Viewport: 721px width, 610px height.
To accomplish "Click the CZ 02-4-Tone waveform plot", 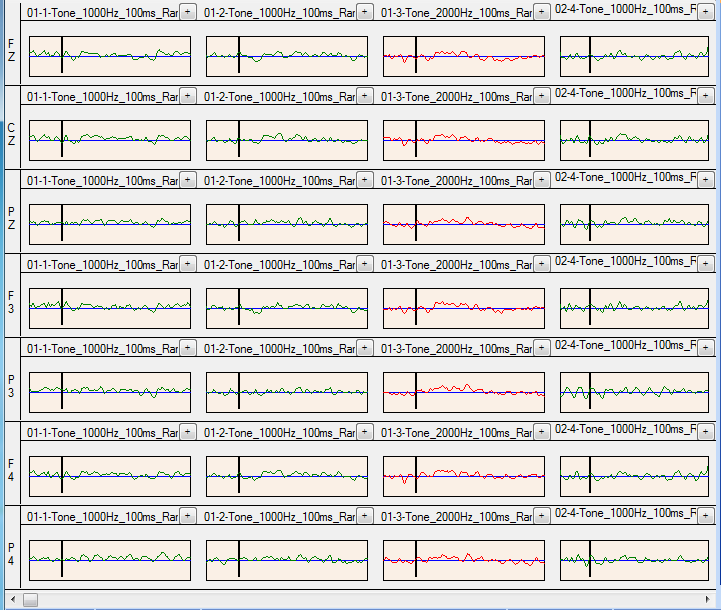I will [x=635, y=141].
